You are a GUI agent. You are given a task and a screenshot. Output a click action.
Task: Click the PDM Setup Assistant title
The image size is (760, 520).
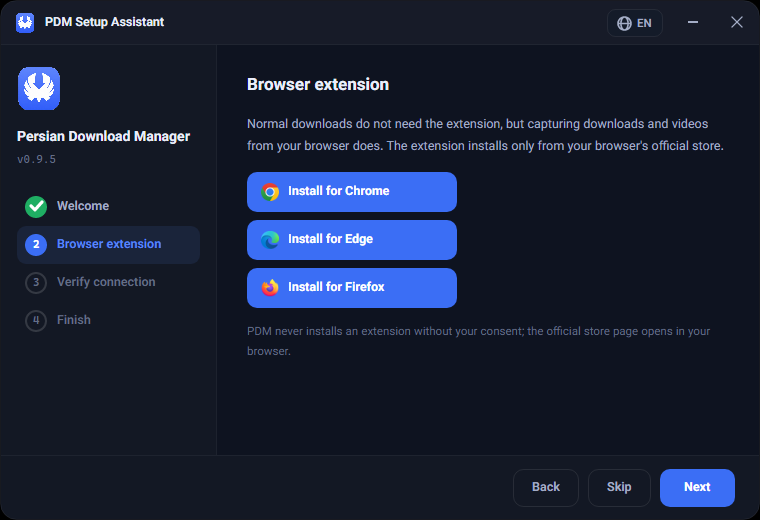coord(104,22)
